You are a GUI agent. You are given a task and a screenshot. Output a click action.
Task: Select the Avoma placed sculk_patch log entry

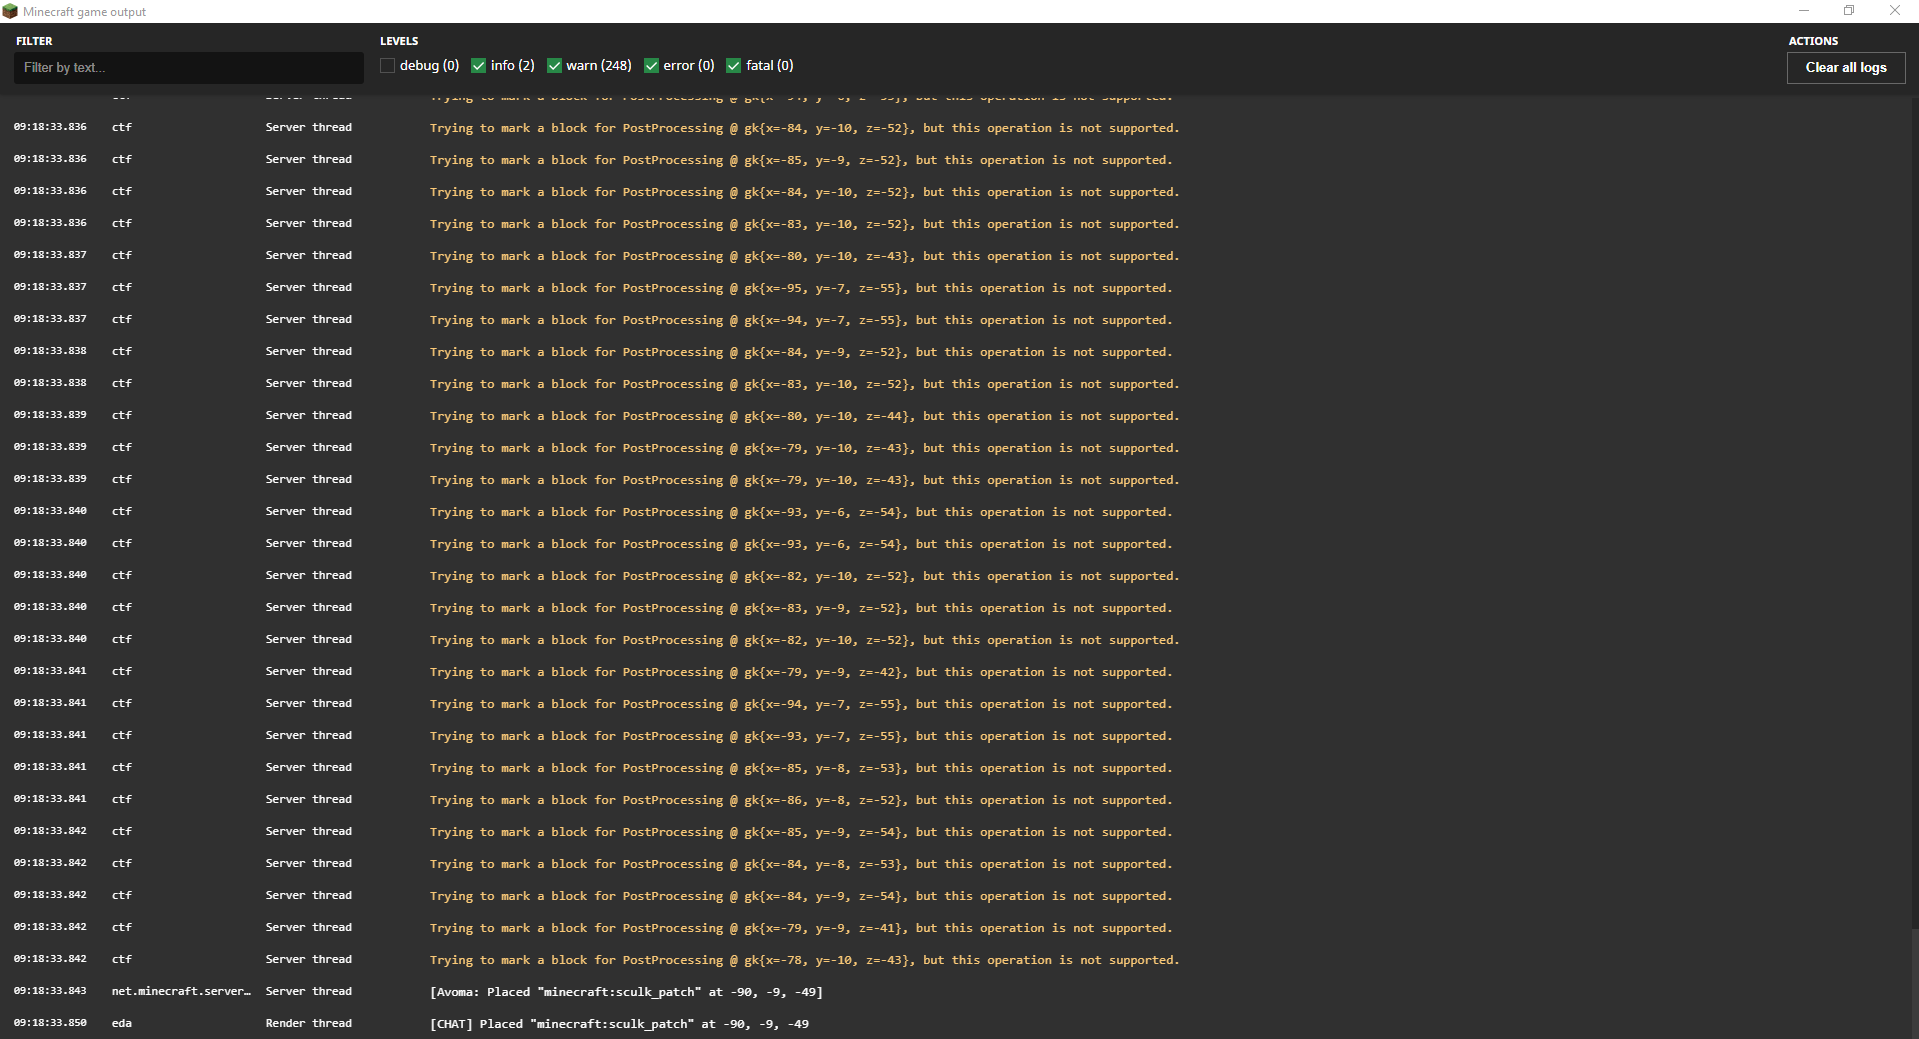(626, 992)
